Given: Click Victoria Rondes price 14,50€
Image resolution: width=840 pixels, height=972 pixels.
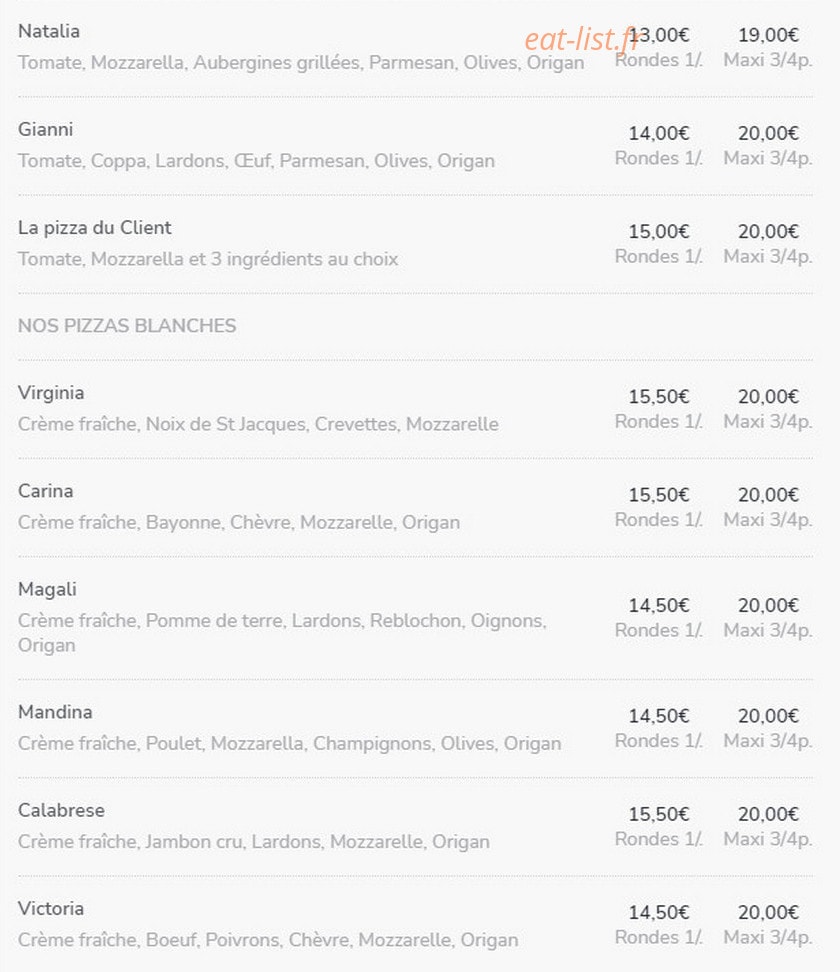Looking at the screenshot, I should coord(659,912).
